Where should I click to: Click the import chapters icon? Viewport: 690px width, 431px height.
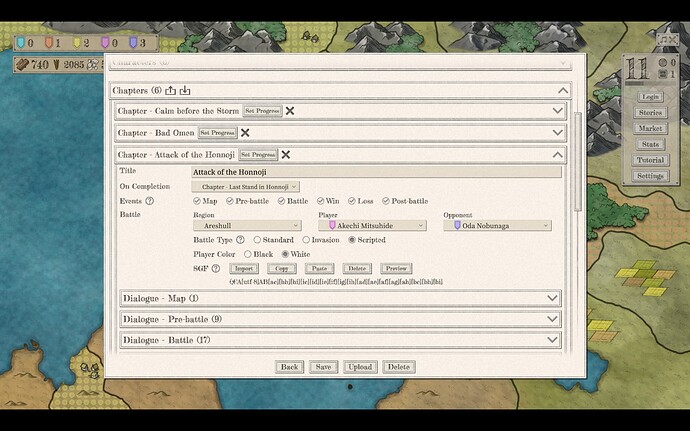tap(185, 90)
